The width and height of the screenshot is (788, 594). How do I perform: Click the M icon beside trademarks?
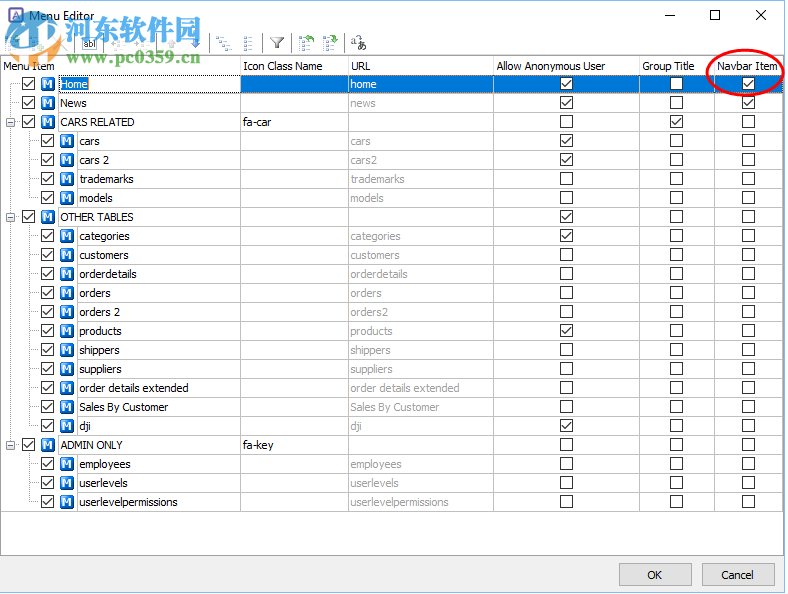[67, 179]
